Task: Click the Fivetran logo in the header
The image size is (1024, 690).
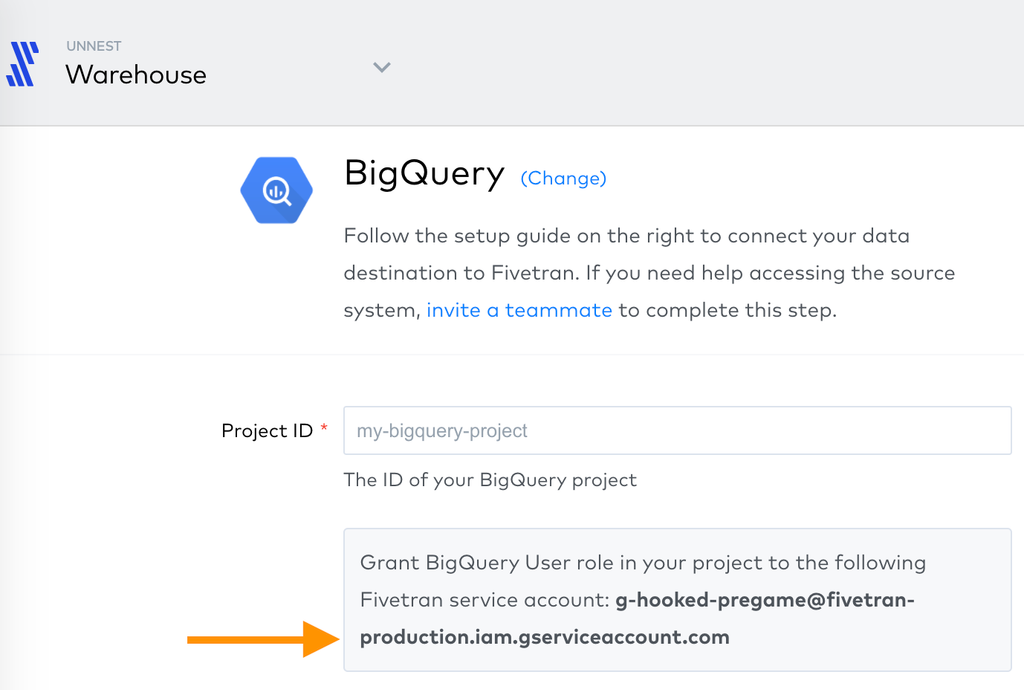Action: coord(22,63)
